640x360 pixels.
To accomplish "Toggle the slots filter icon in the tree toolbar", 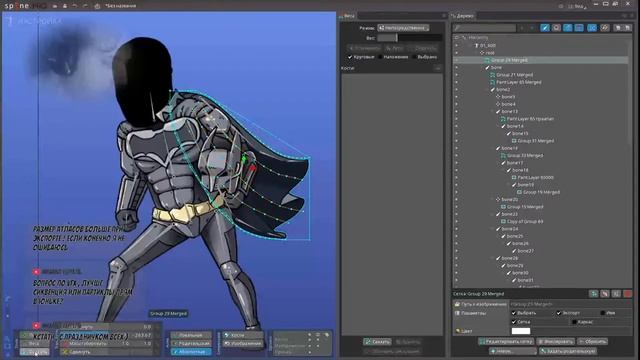I will point(556,28).
